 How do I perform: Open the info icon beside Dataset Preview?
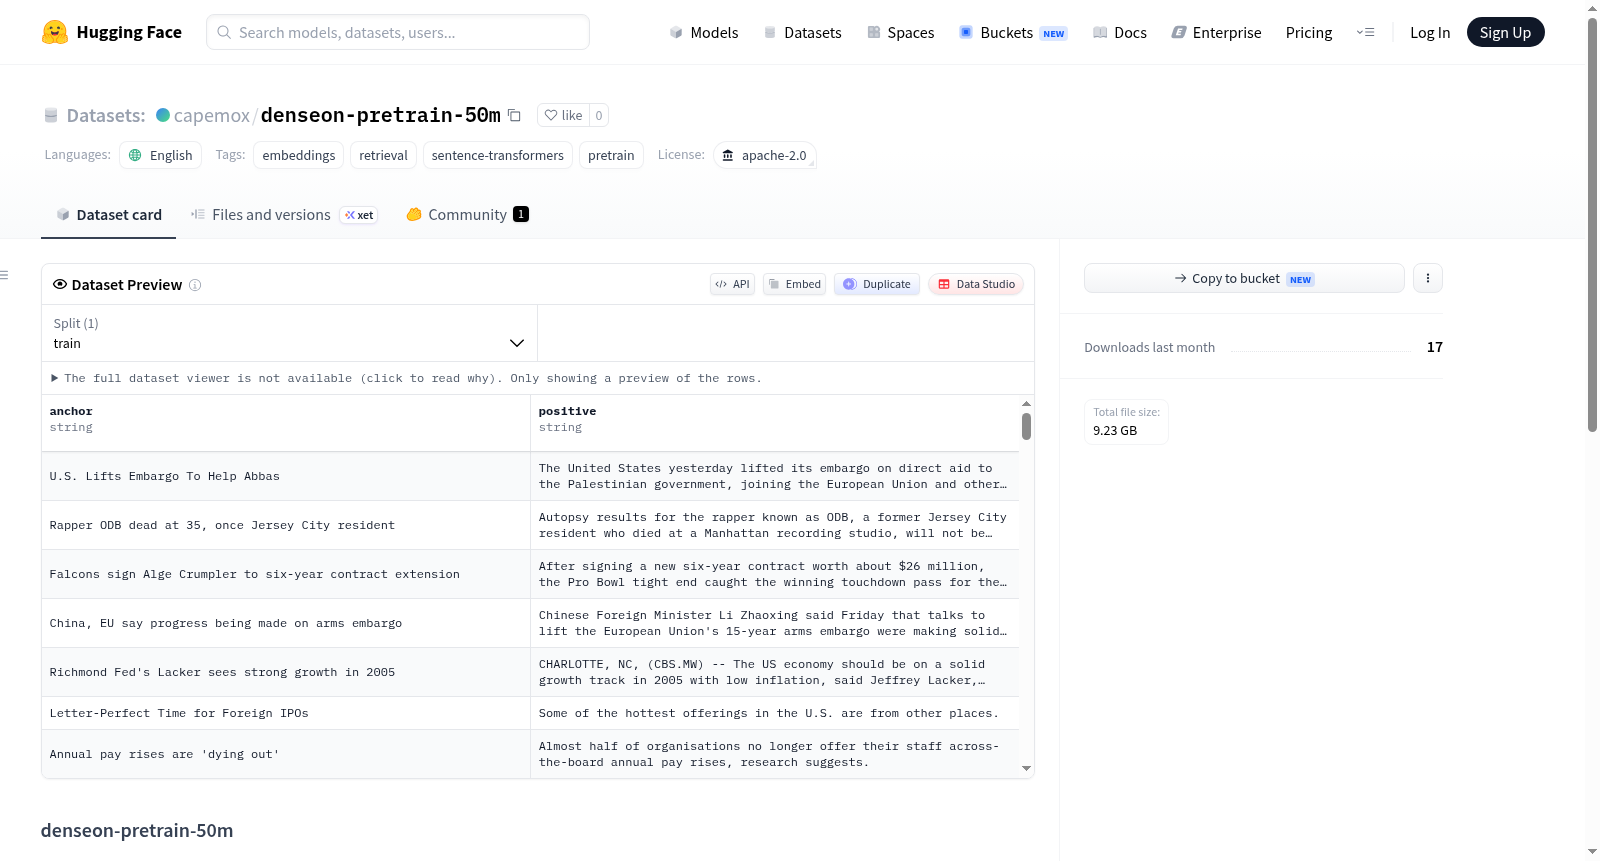tap(195, 285)
